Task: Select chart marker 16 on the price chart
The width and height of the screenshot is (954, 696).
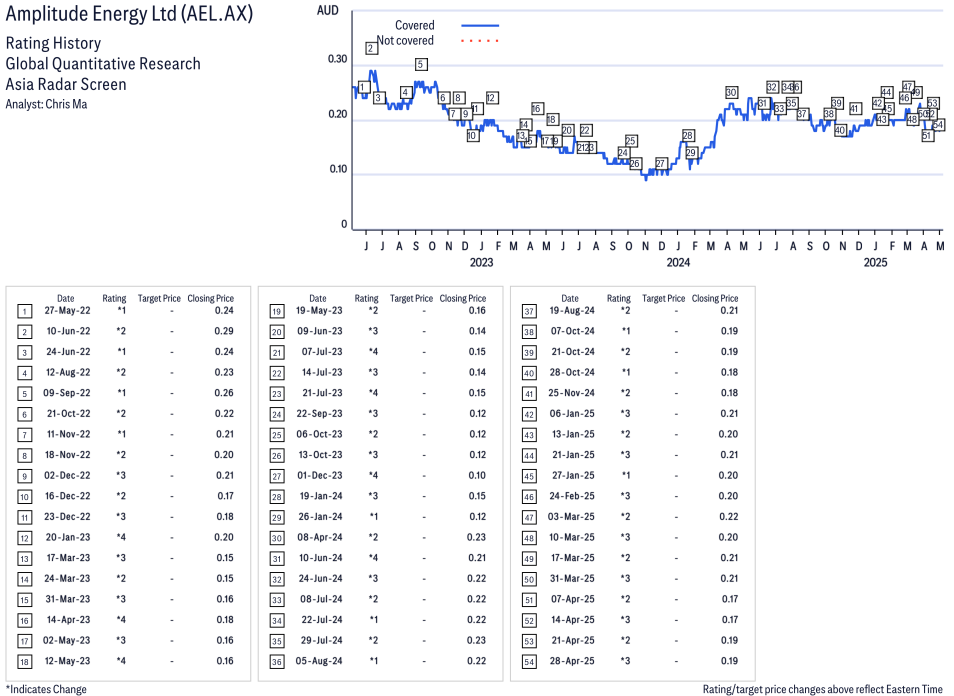Action: point(537,108)
